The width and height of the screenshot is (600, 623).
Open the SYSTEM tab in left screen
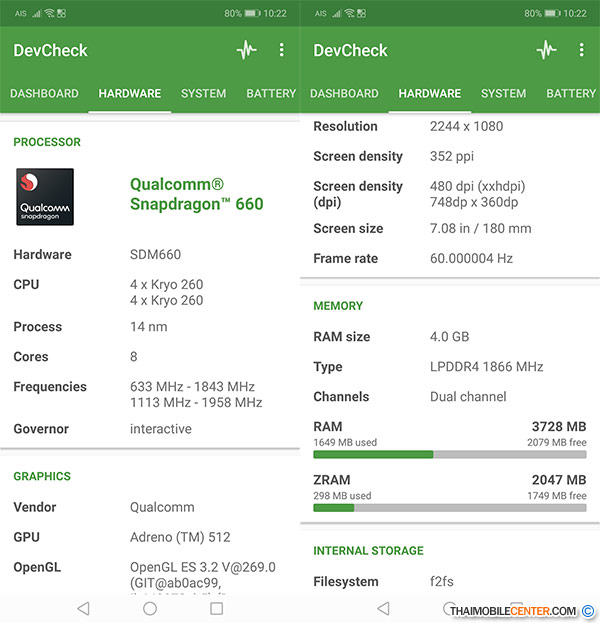coord(203,93)
